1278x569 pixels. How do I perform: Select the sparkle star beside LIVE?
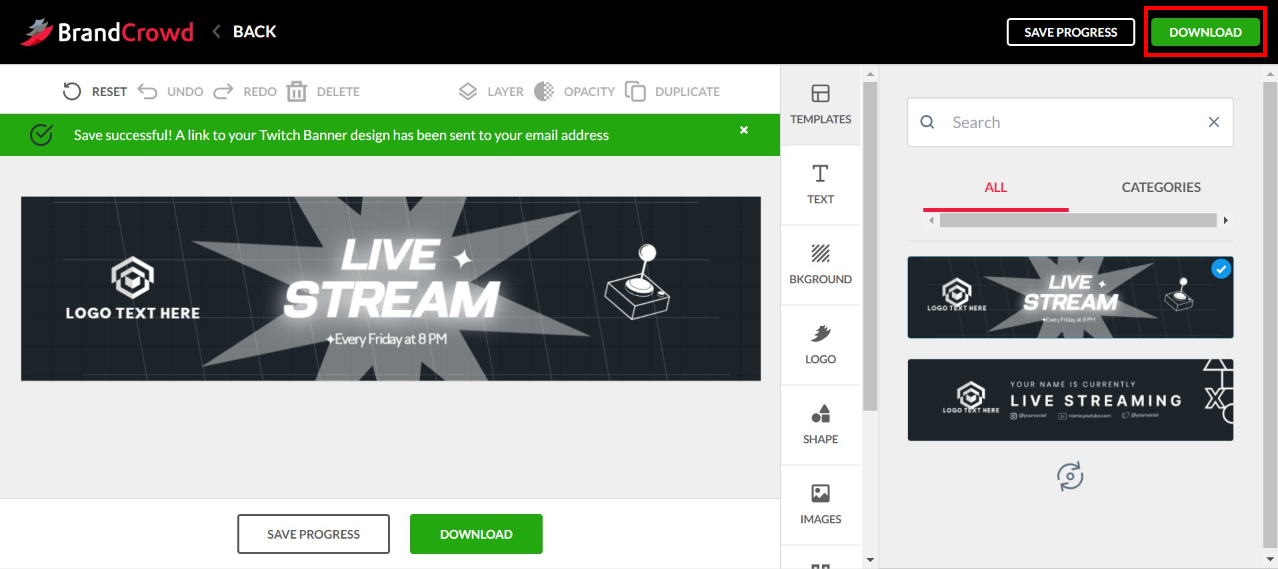coord(462,259)
